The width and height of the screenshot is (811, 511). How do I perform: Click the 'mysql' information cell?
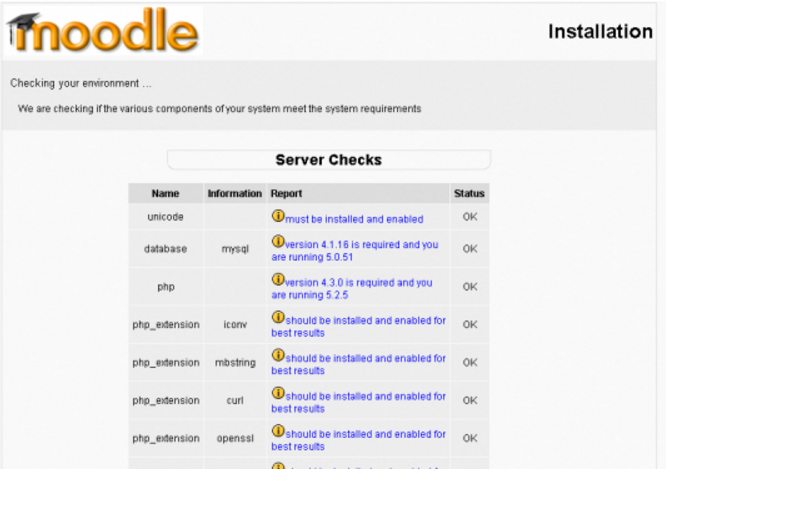pyautogui.click(x=235, y=249)
